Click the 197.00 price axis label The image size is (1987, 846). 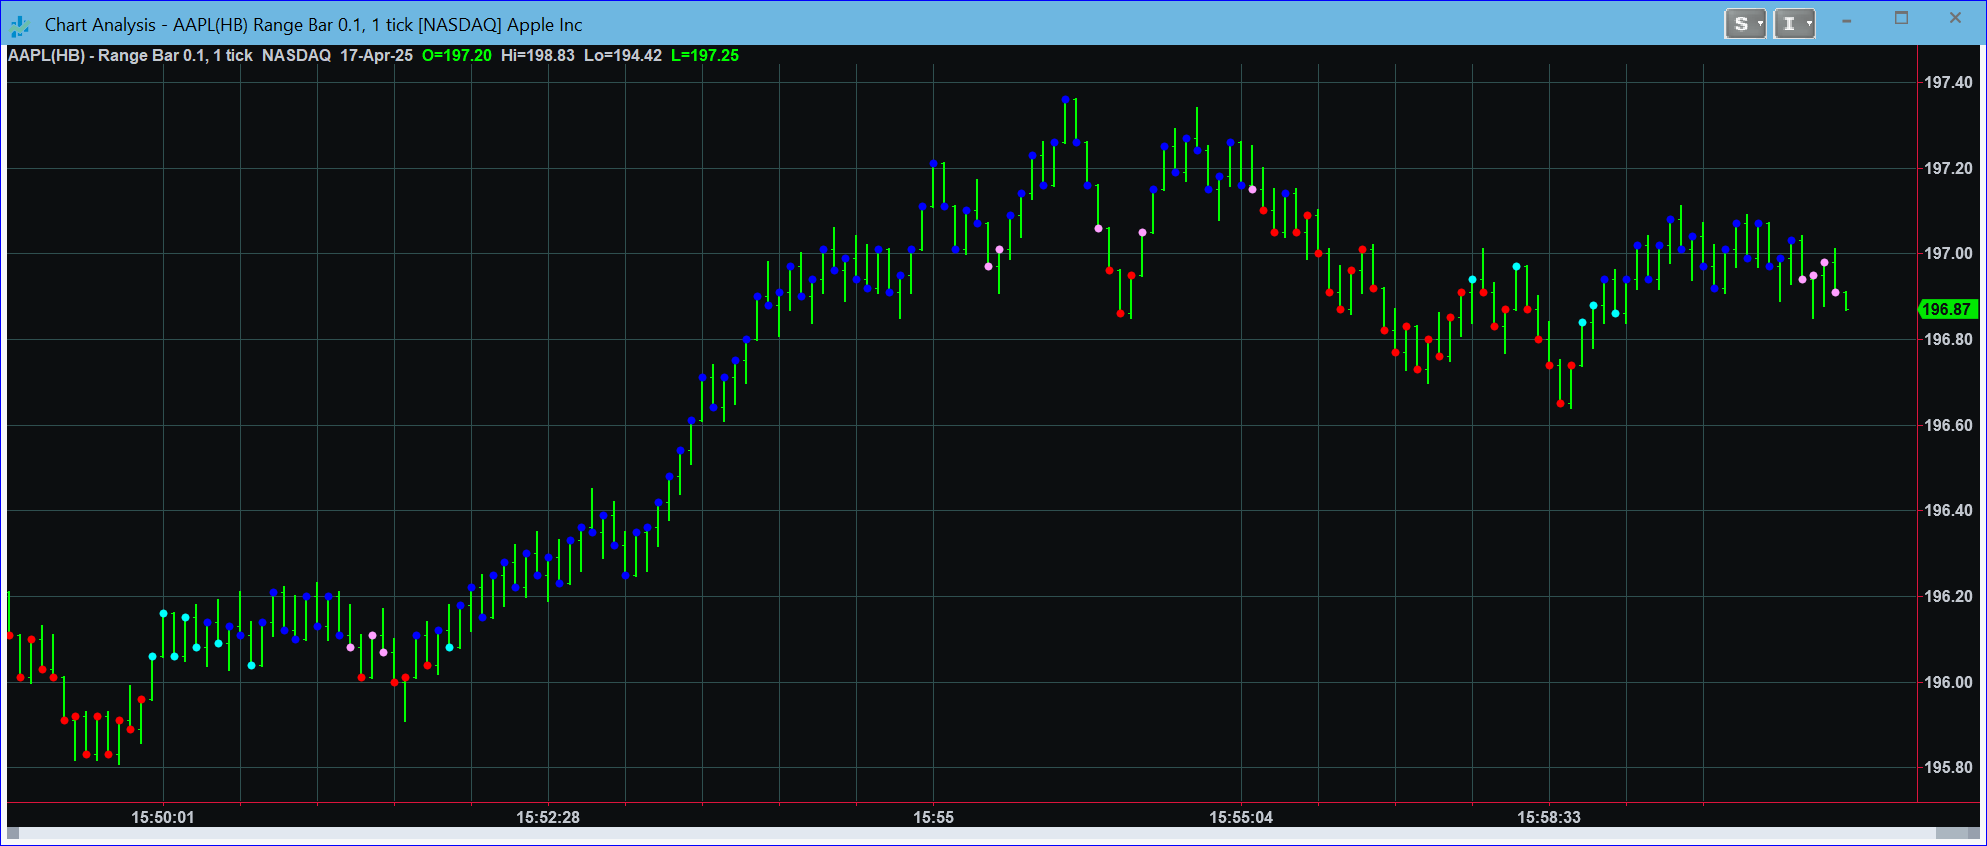pyautogui.click(x=1948, y=254)
